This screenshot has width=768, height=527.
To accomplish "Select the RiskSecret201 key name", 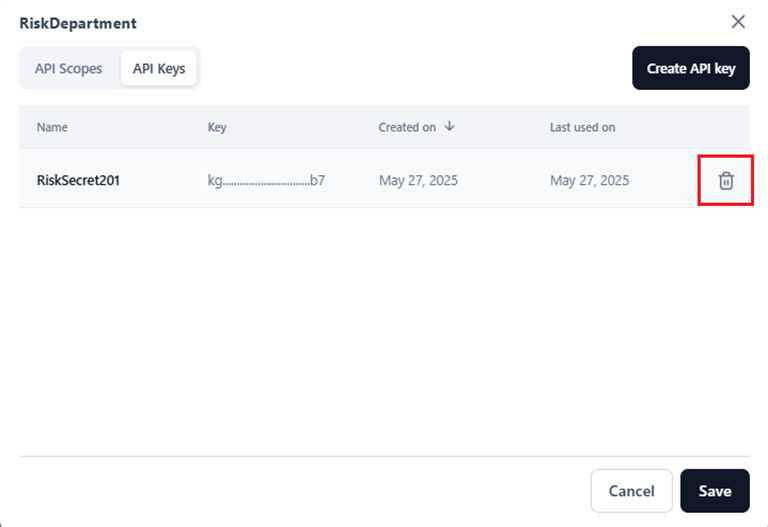I will point(78,181).
